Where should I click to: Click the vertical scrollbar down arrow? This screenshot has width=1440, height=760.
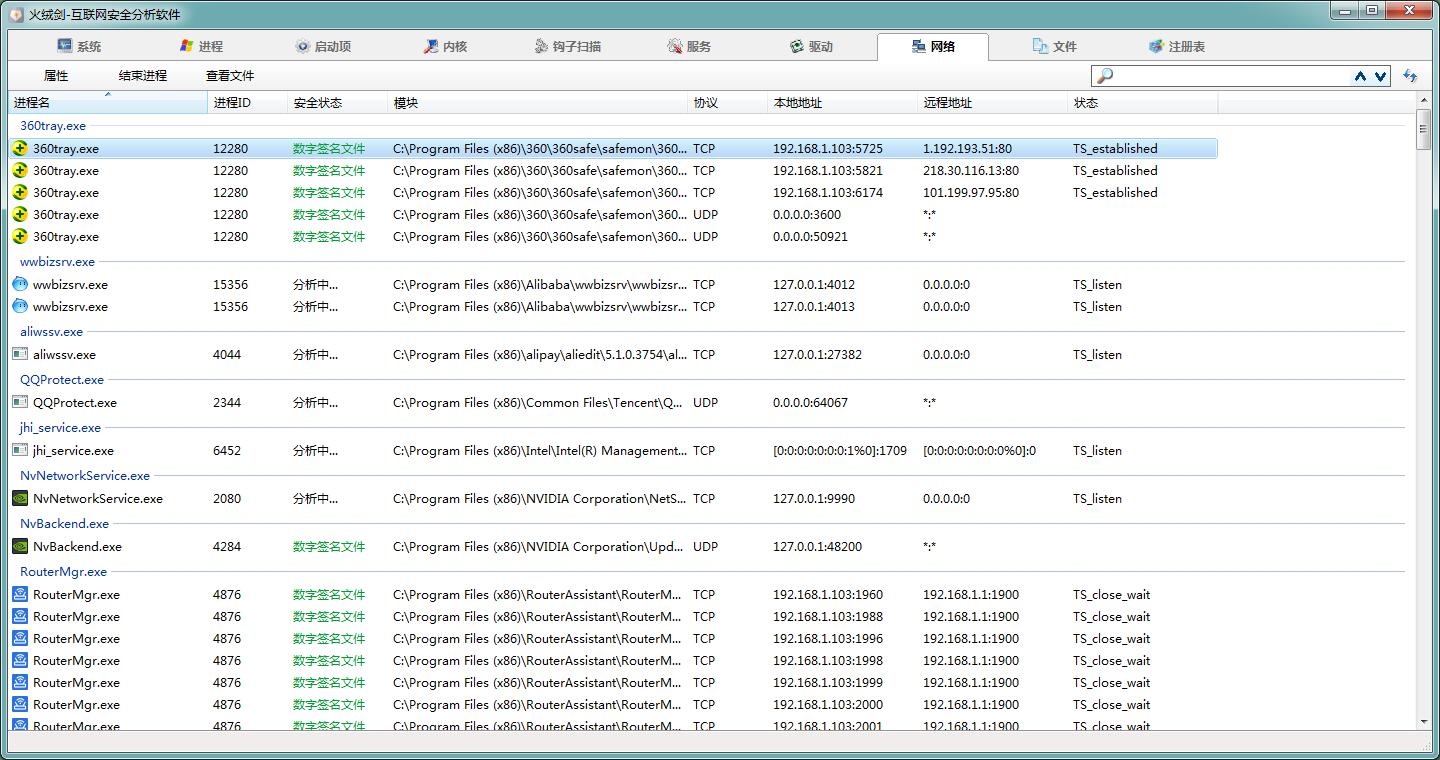coord(1424,721)
